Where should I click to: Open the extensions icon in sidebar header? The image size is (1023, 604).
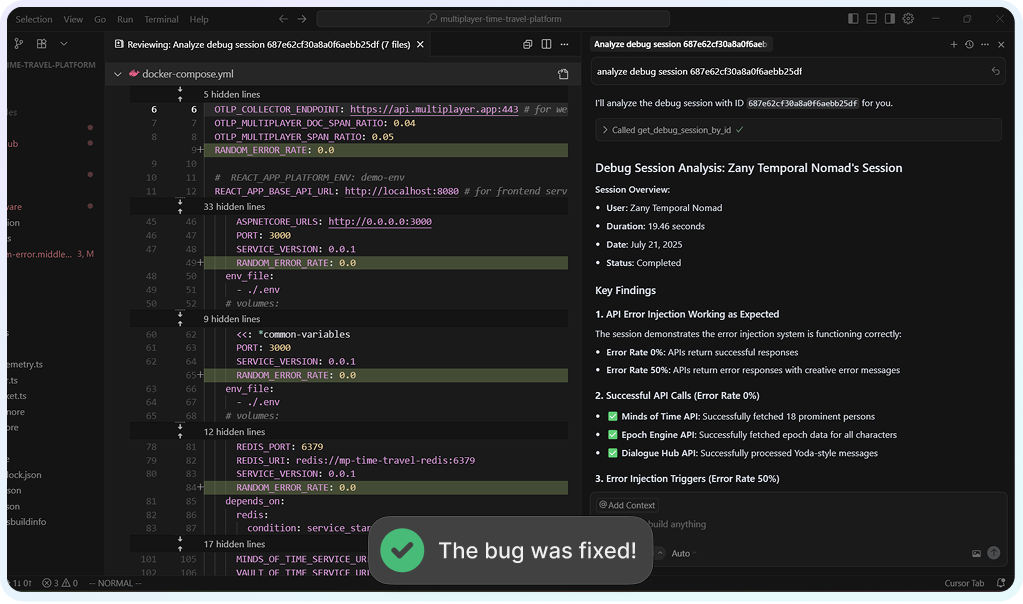click(x=41, y=44)
